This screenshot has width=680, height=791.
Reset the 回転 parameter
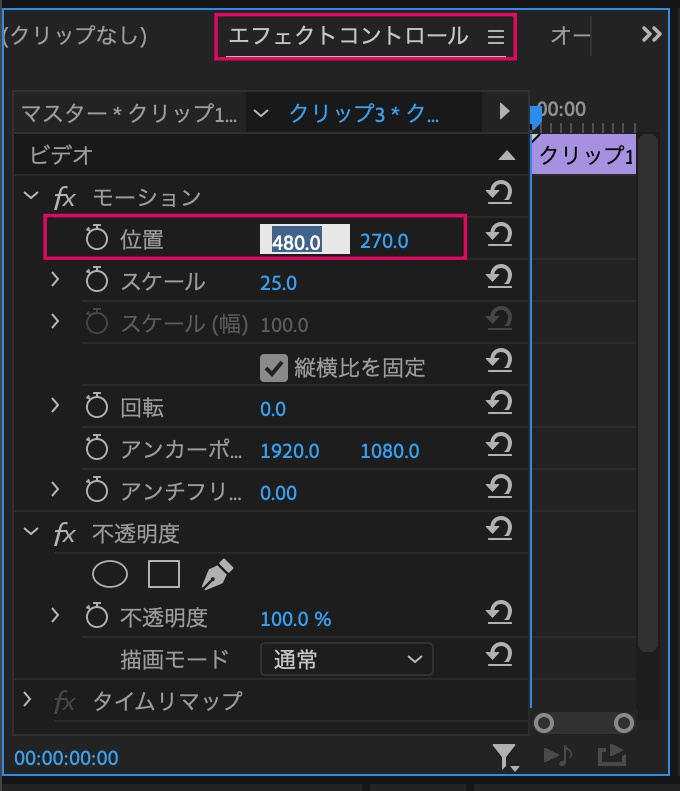pos(499,403)
